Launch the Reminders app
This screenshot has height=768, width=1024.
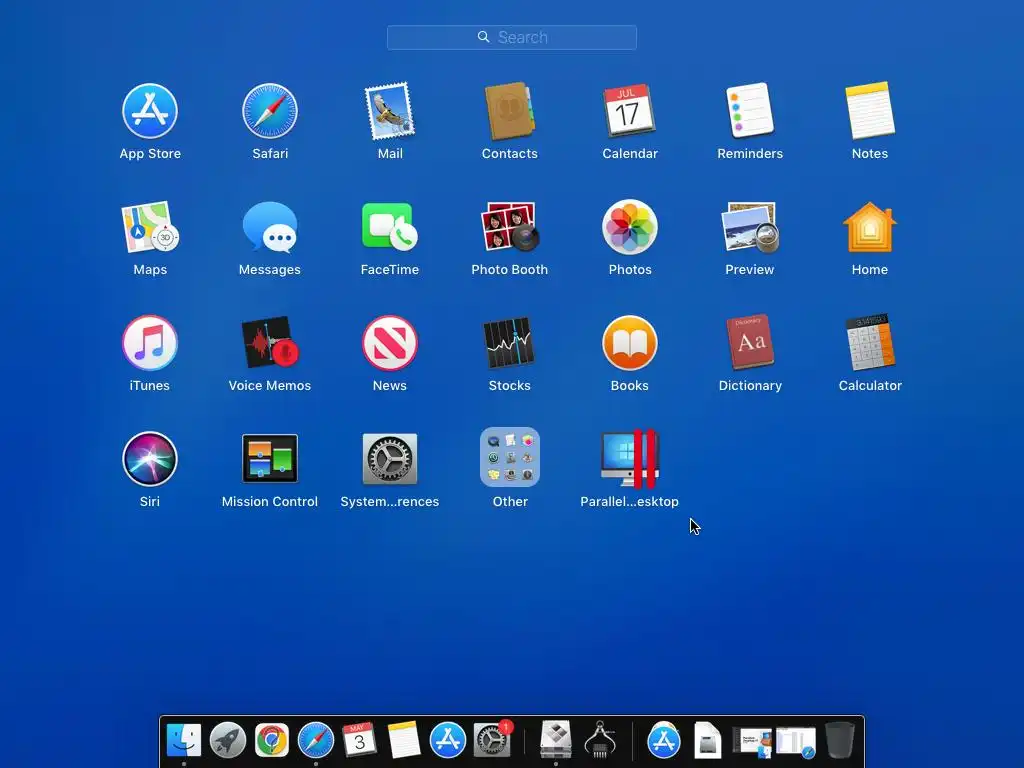pyautogui.click(x=750, y=110)
